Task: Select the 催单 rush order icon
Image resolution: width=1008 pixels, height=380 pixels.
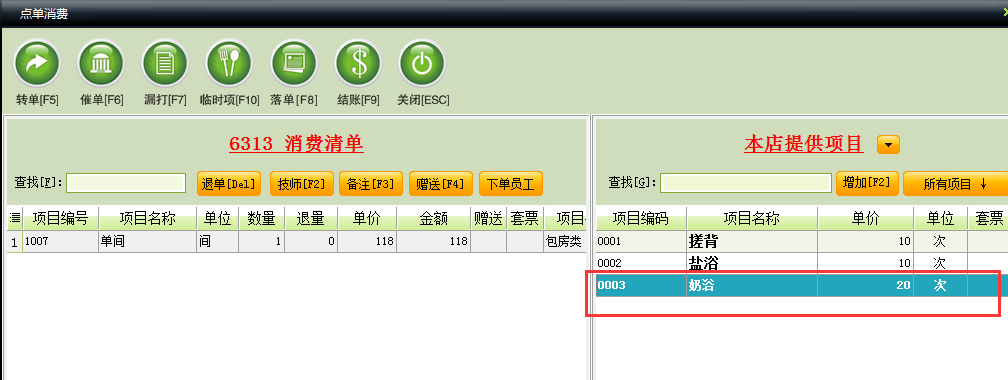Action: pyautogui.click(x=101, y=64)
